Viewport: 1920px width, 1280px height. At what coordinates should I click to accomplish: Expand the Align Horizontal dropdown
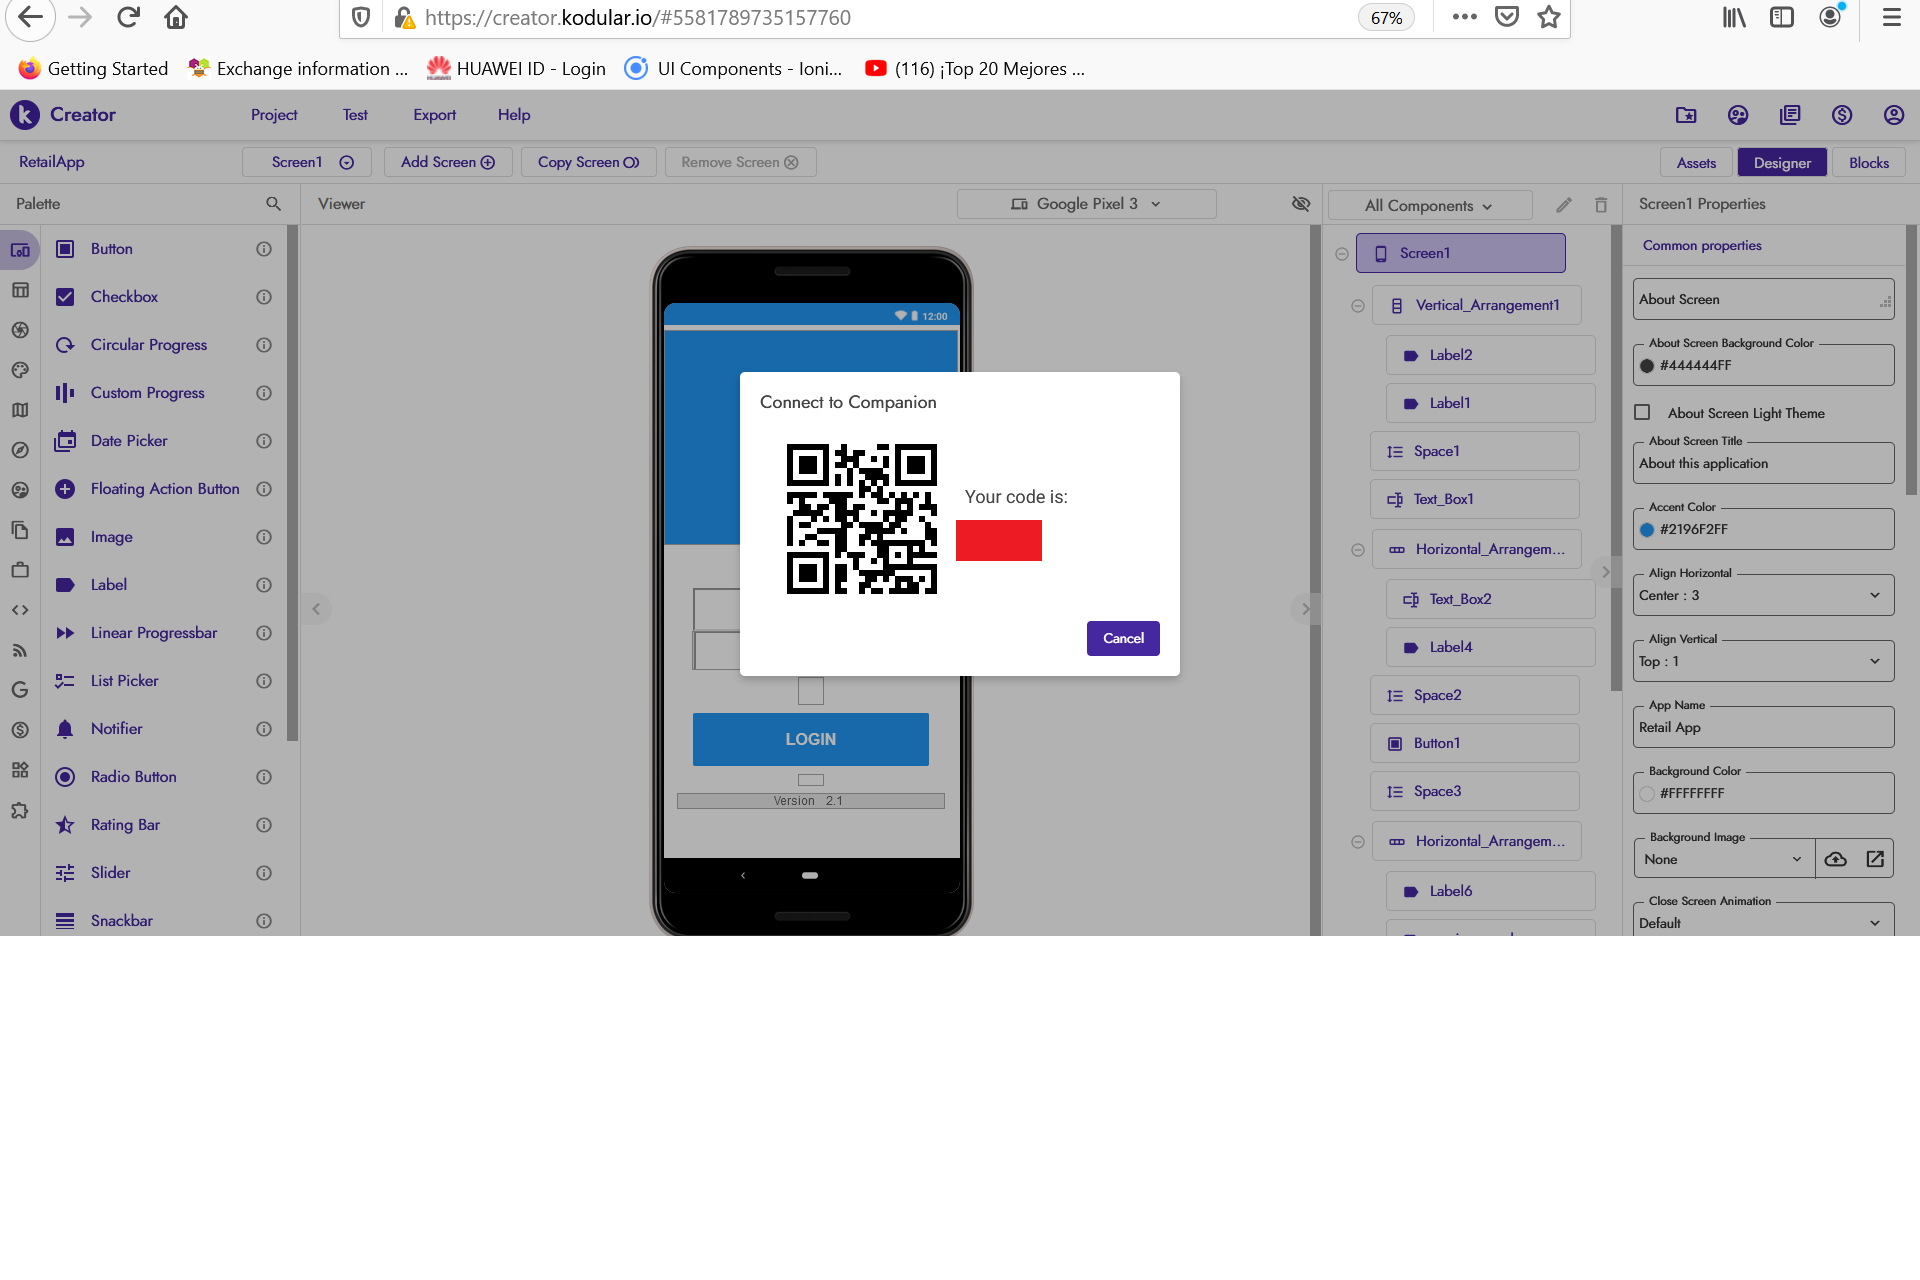[x=1763, y=596]
